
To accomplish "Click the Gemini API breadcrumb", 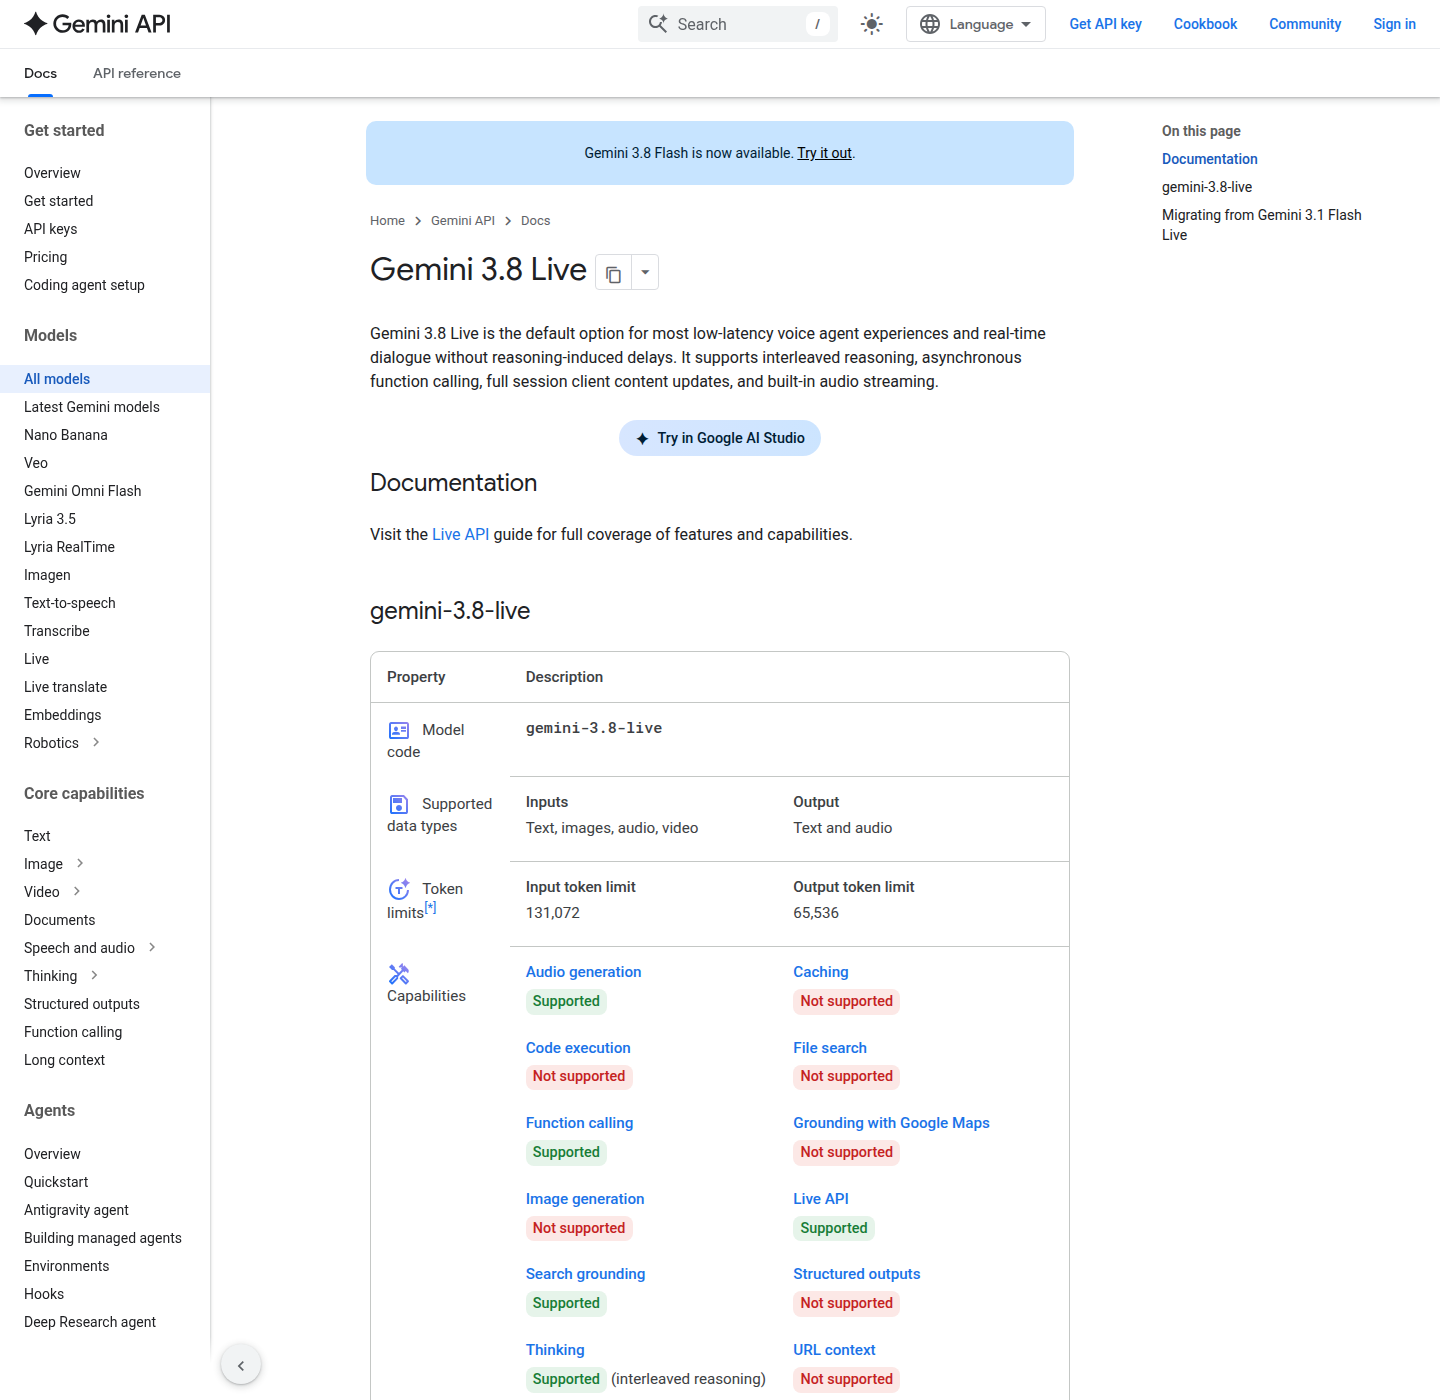I will point(463,220).
